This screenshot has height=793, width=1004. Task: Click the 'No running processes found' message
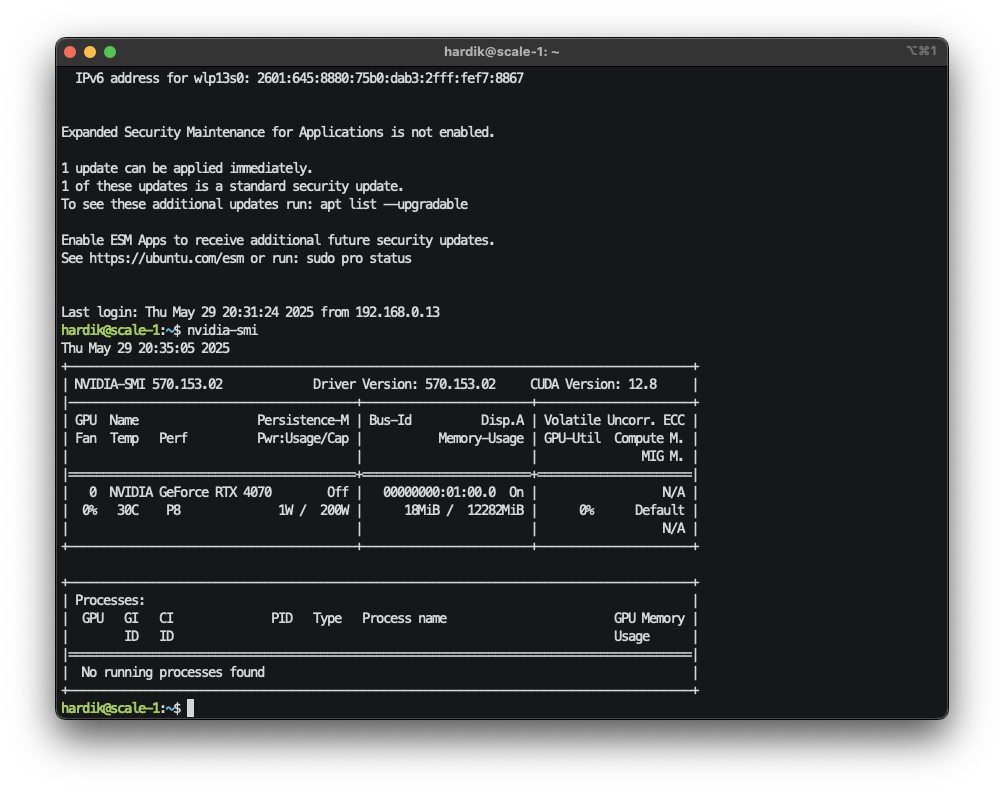173,672
